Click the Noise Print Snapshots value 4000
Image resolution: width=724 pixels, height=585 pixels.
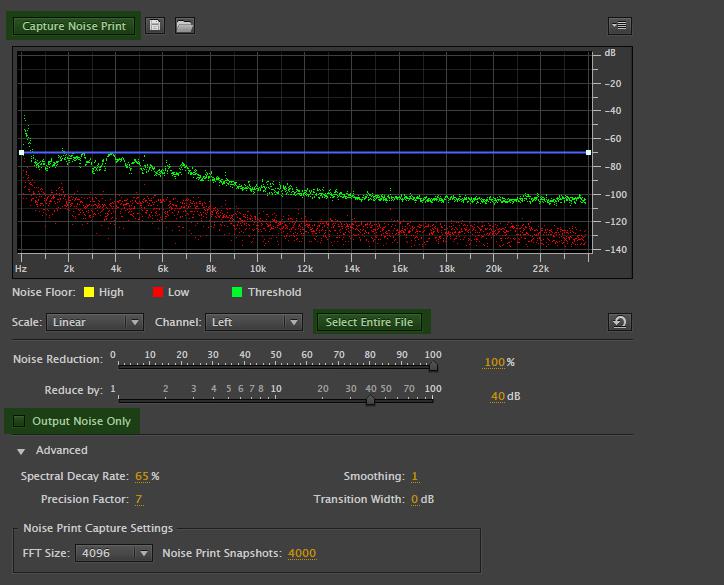click(302, 553)
